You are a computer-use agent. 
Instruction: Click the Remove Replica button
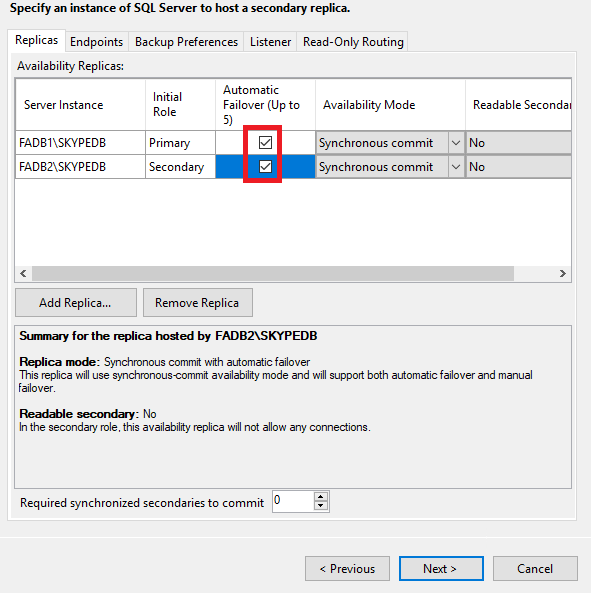[197, 303]
